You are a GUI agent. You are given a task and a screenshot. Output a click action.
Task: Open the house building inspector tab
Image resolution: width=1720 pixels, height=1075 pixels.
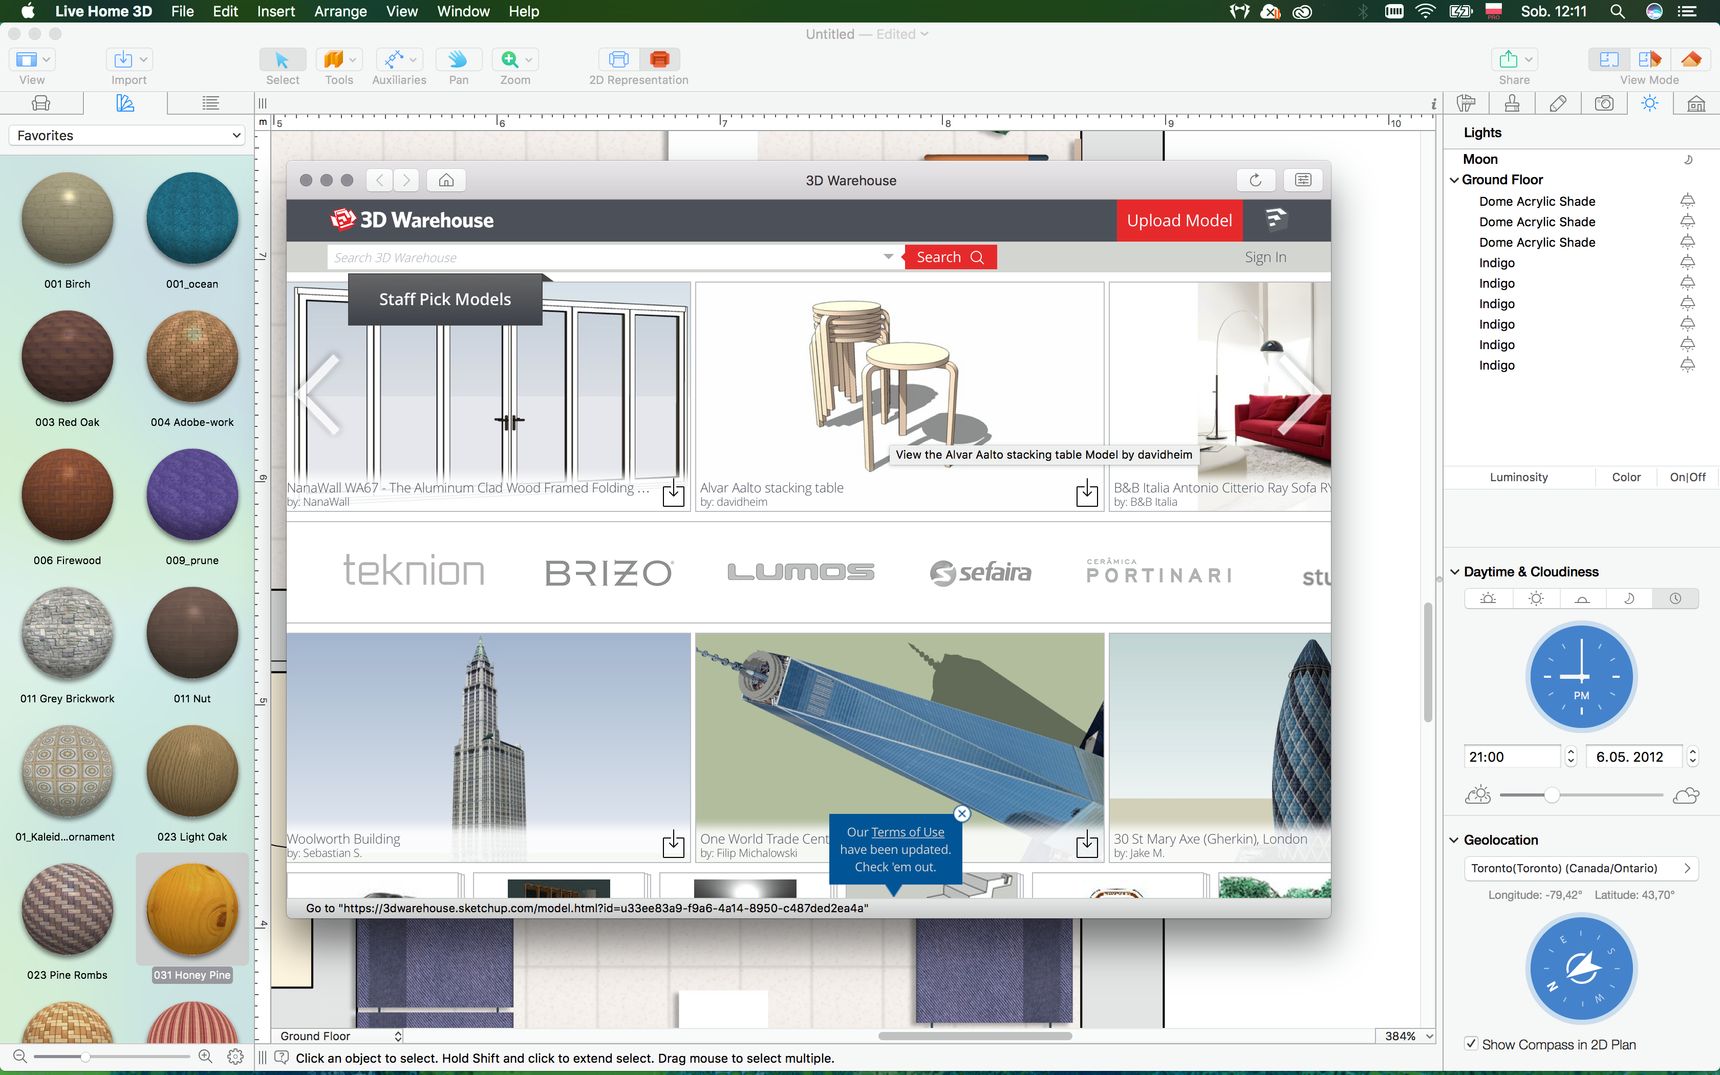[x=1696, y=103]
